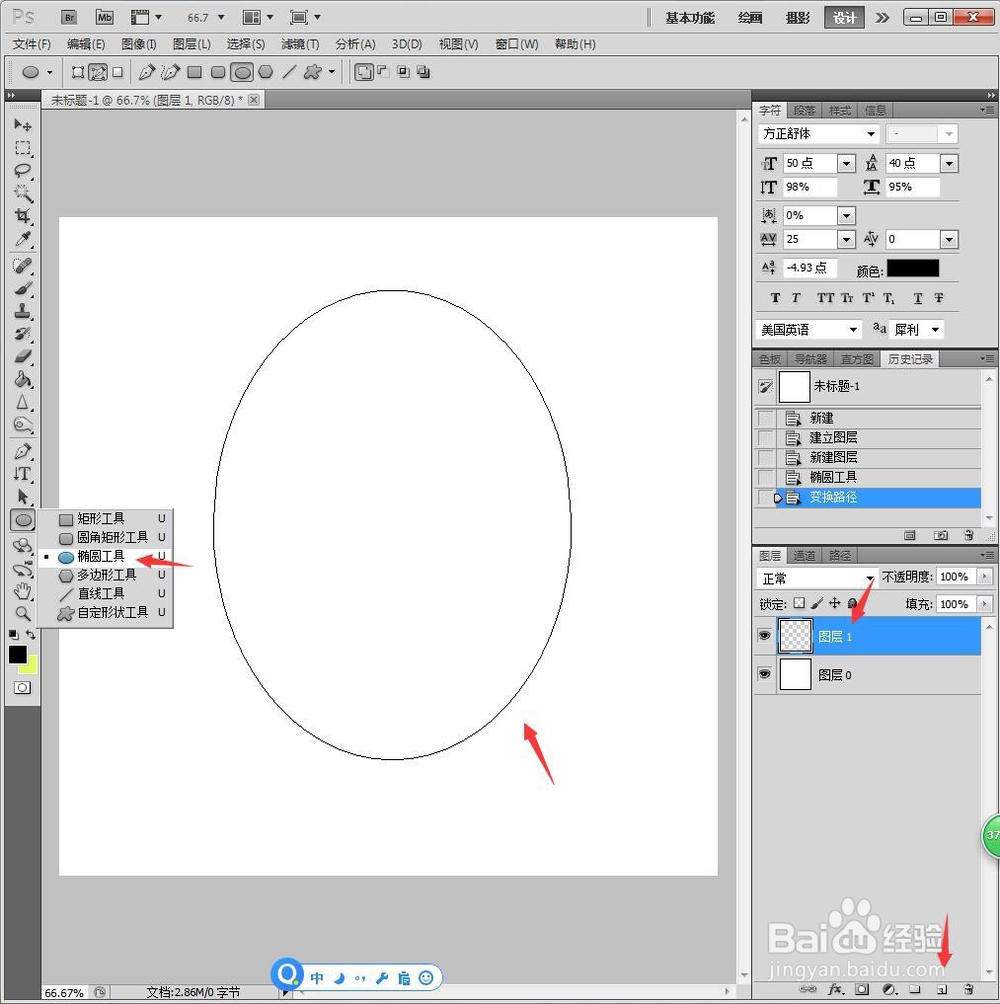The image size is (1000, 1004).
Task: Hide 图层 0 layer visibility eye
Action: tap(764, 674)
